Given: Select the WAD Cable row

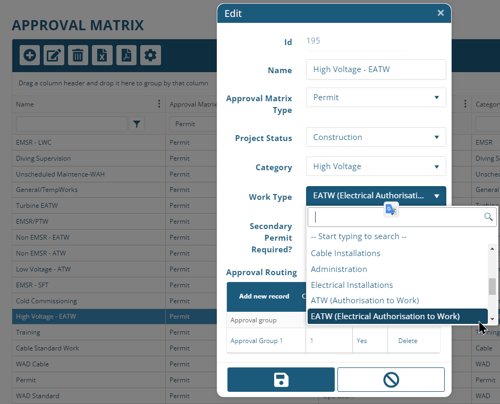Looking at the screenshot, I should (x=114, y=364).
